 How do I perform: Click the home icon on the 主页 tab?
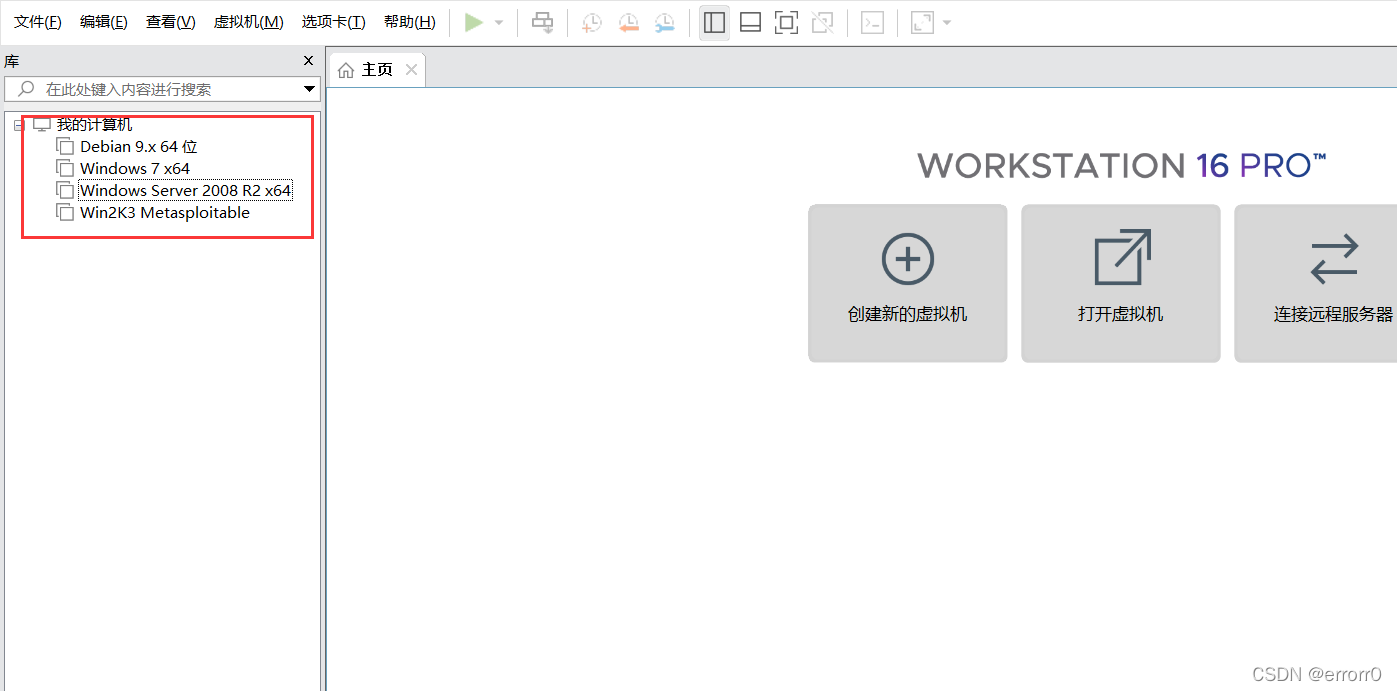coord(346,70)
